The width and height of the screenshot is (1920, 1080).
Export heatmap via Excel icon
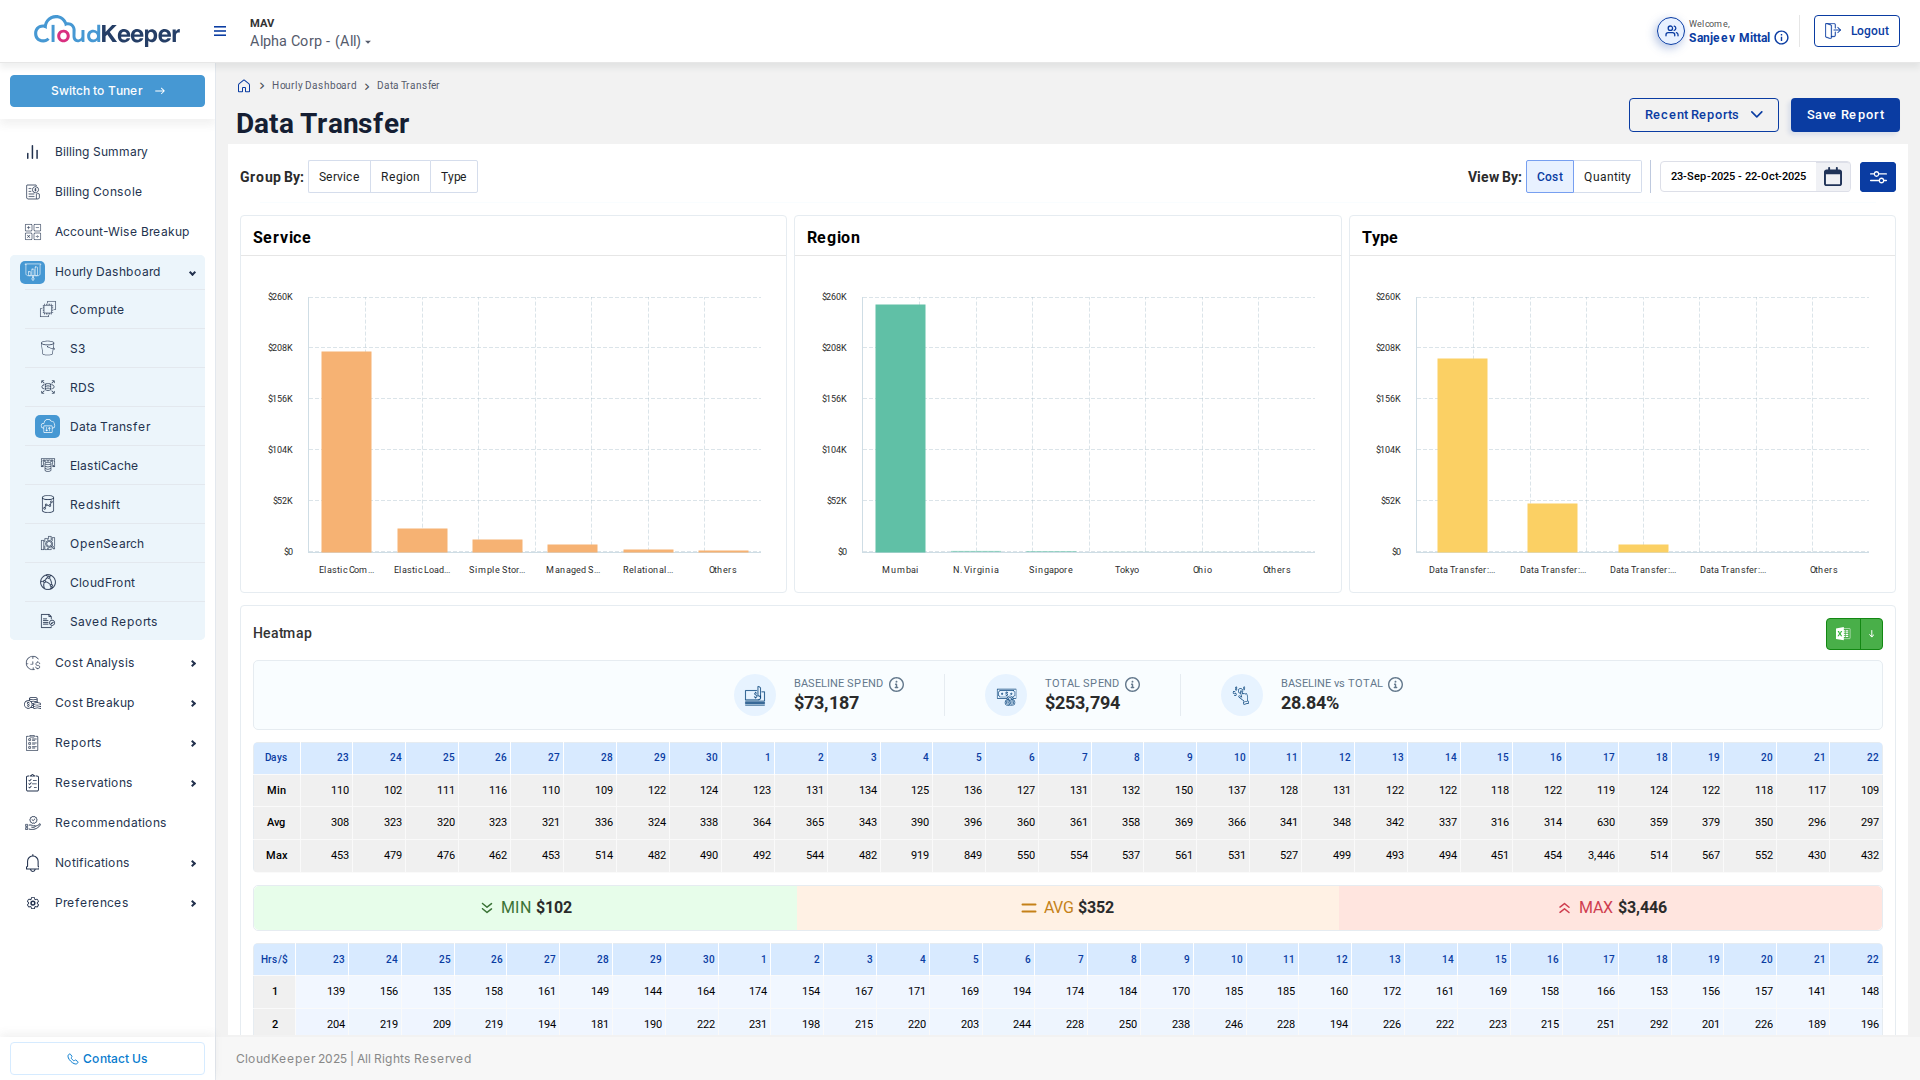(1843, 634)
